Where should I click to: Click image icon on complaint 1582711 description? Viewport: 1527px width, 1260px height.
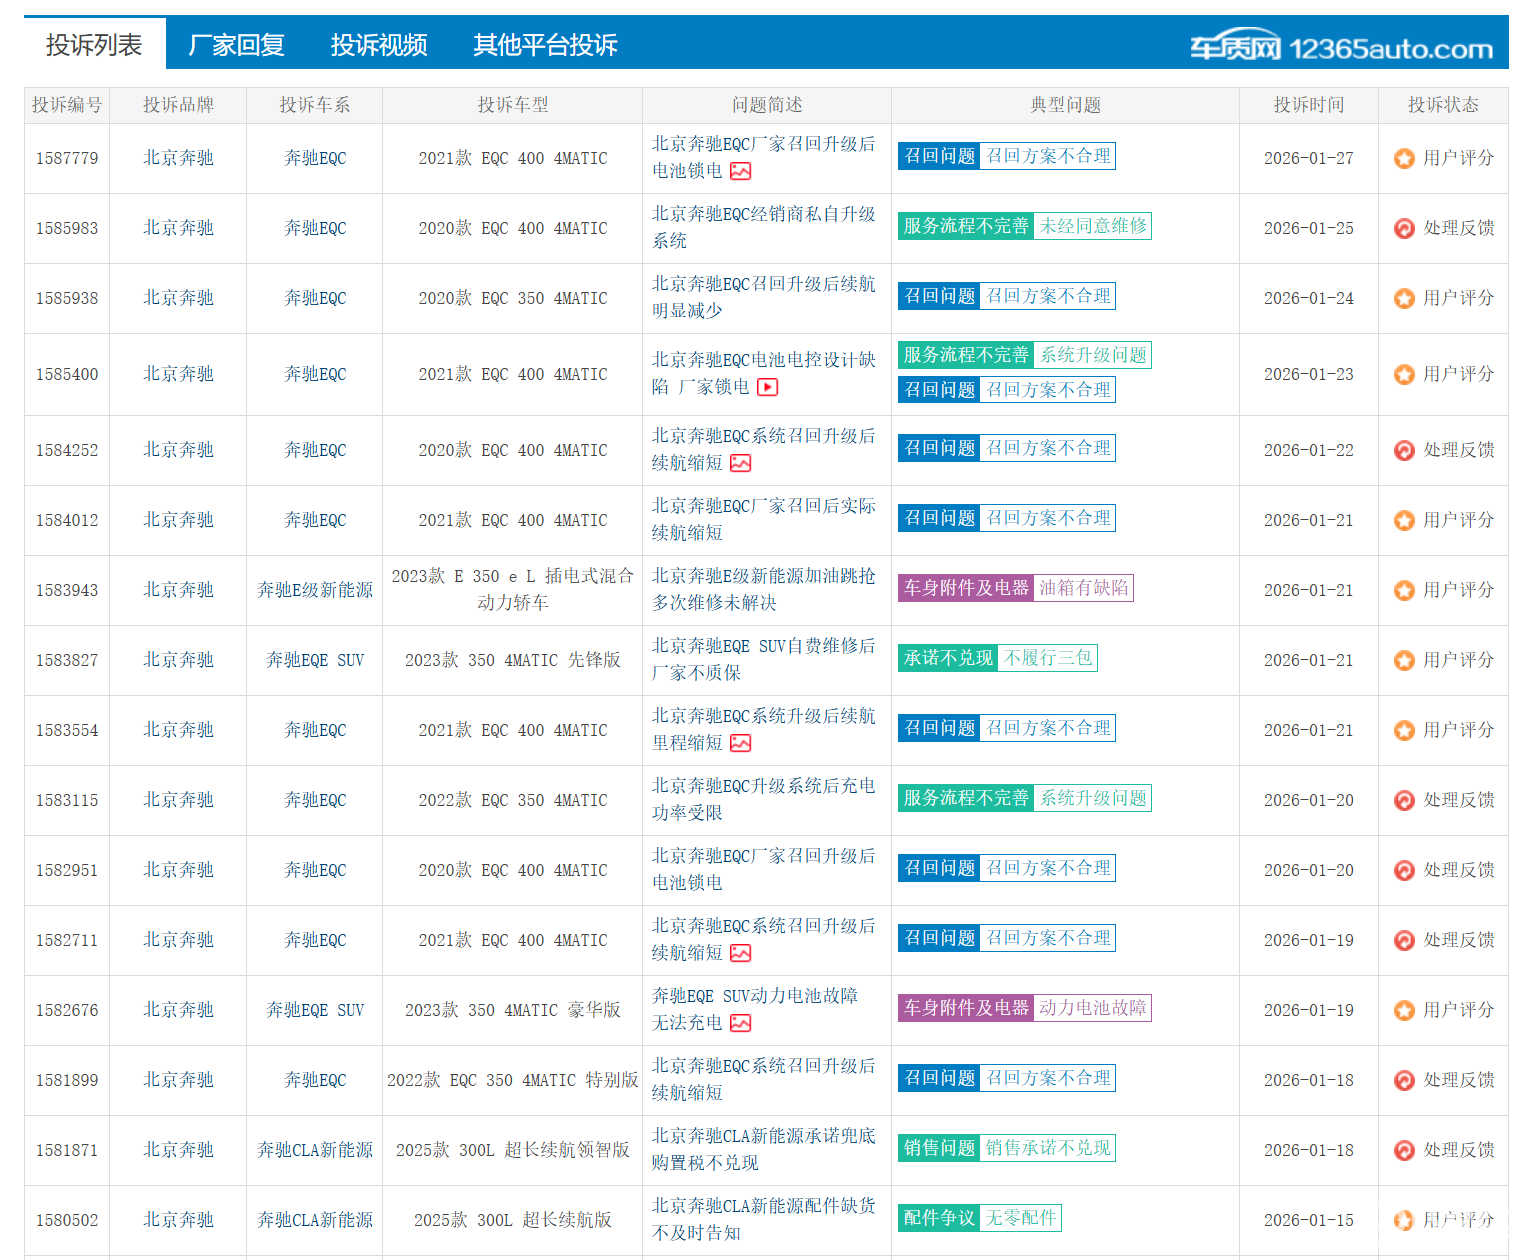(740, 953)
